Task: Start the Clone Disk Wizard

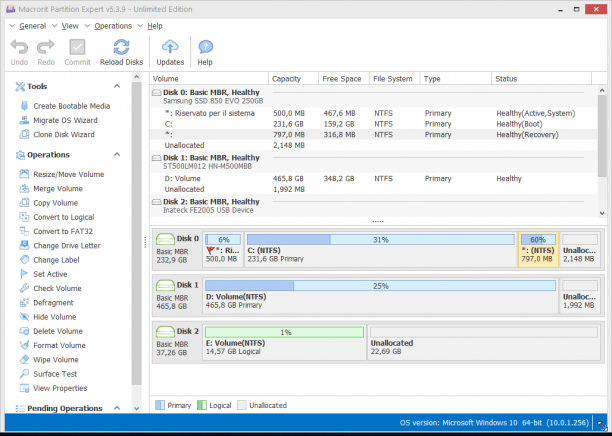Action: point(57,135)
